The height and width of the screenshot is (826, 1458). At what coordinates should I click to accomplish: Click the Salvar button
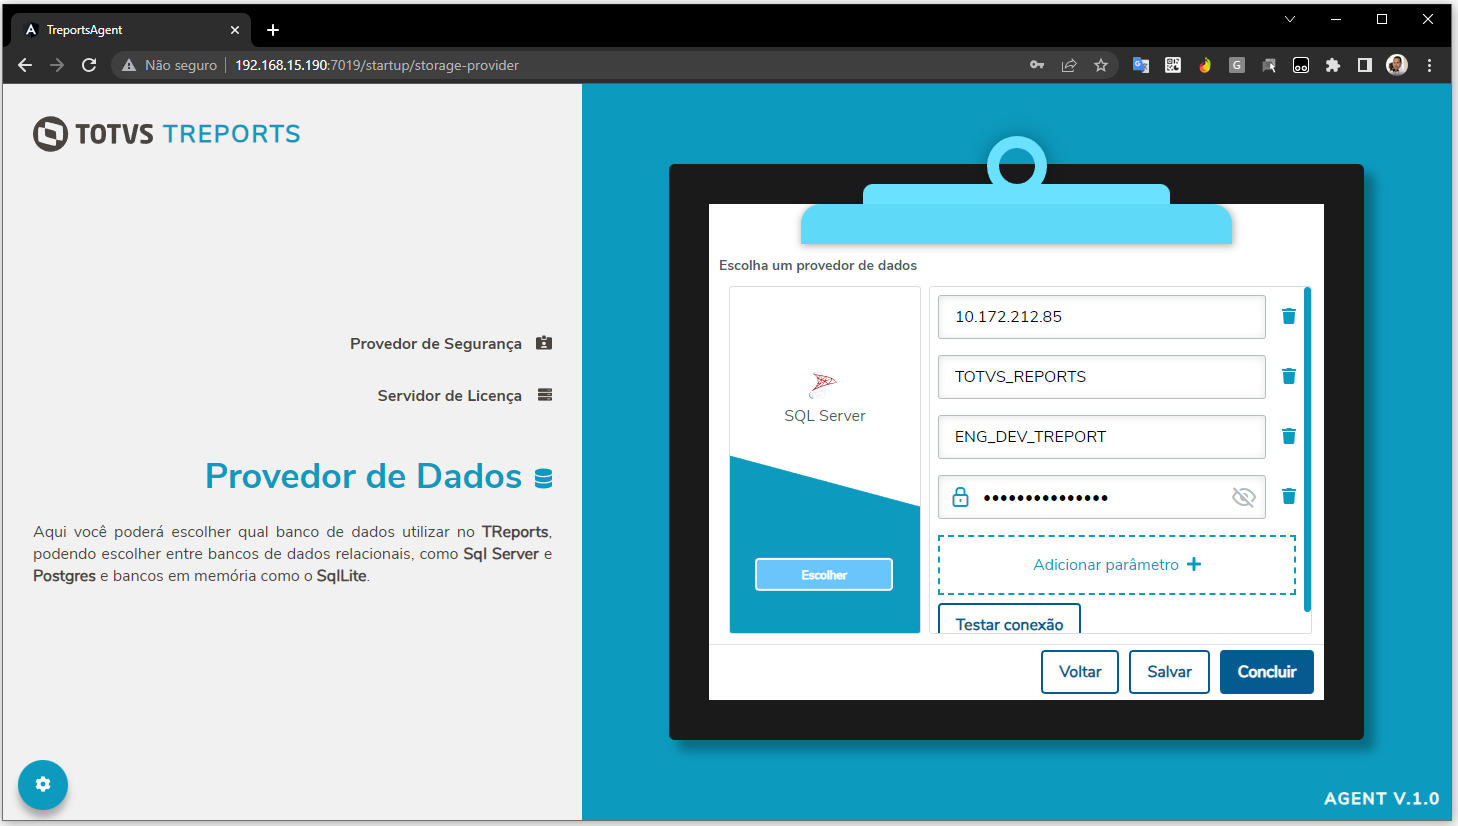1169,672
